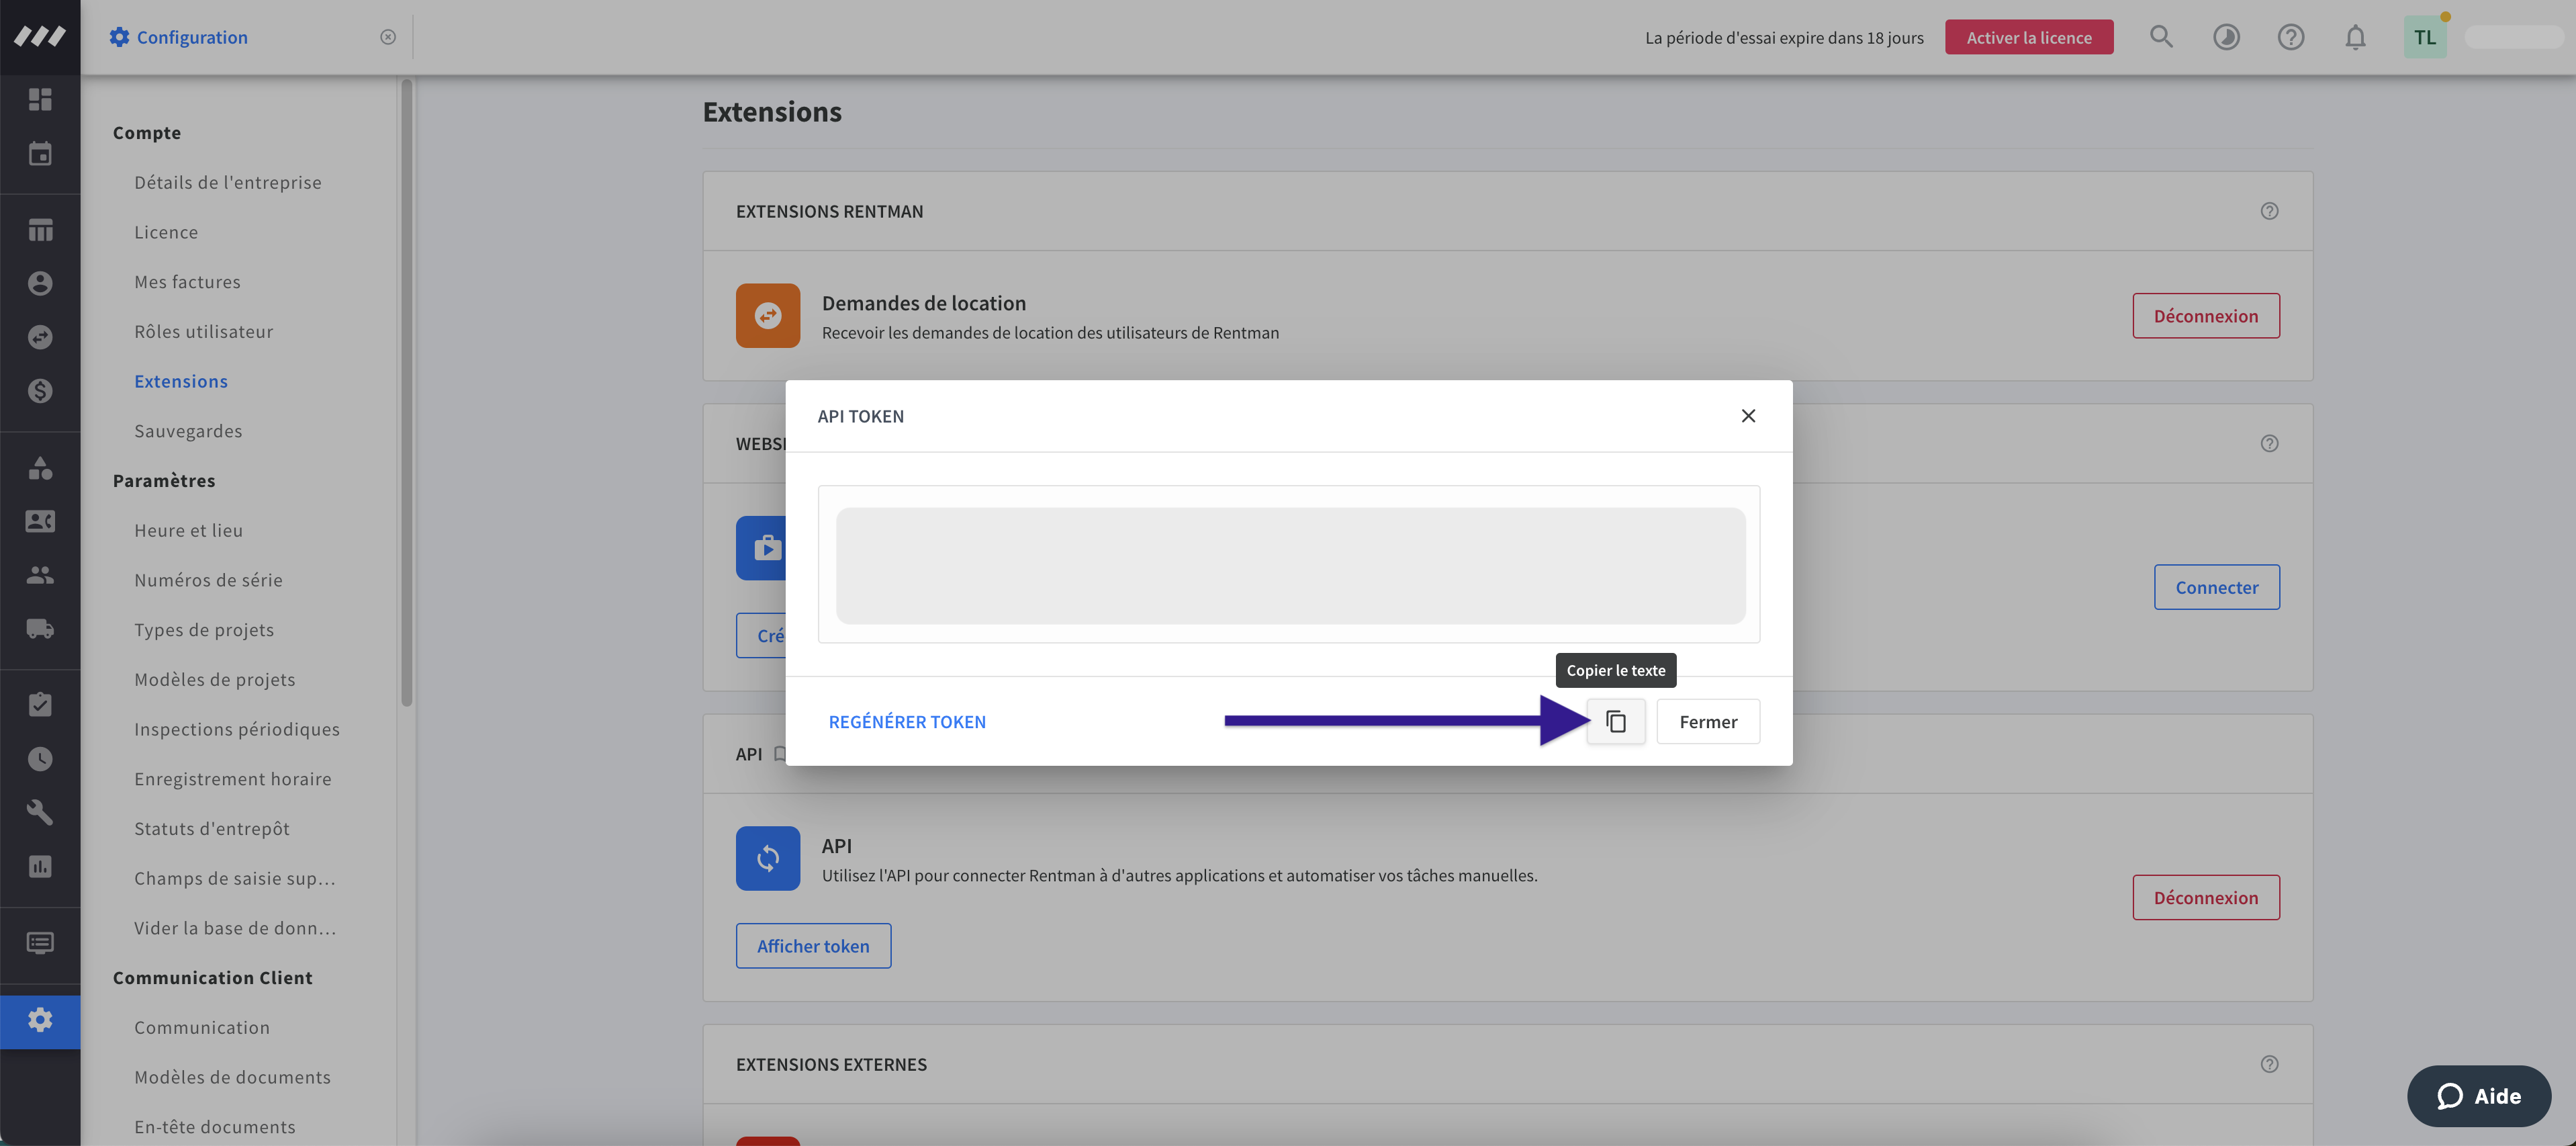
Task: Click the TL user avatar
Action: [x=2424, y=37]
